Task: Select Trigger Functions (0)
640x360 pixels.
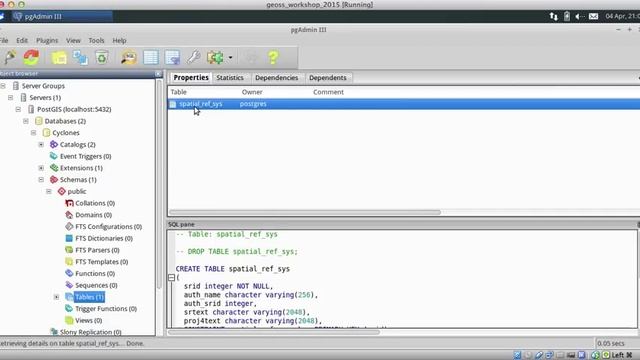Action: point(106,309)
